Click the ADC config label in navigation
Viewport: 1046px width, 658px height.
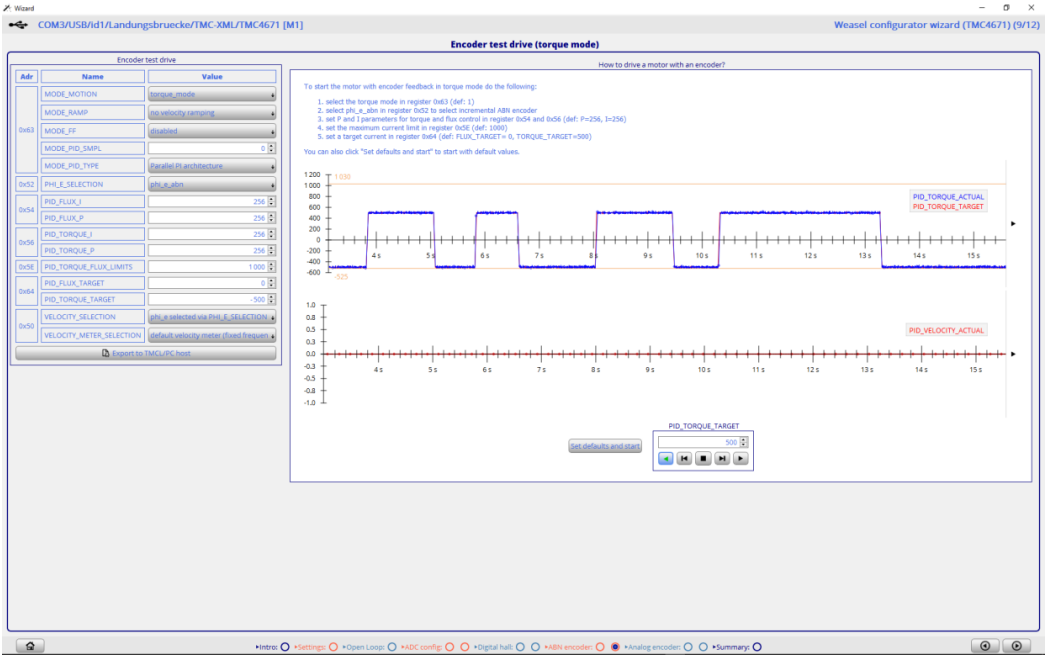[422, 647]
